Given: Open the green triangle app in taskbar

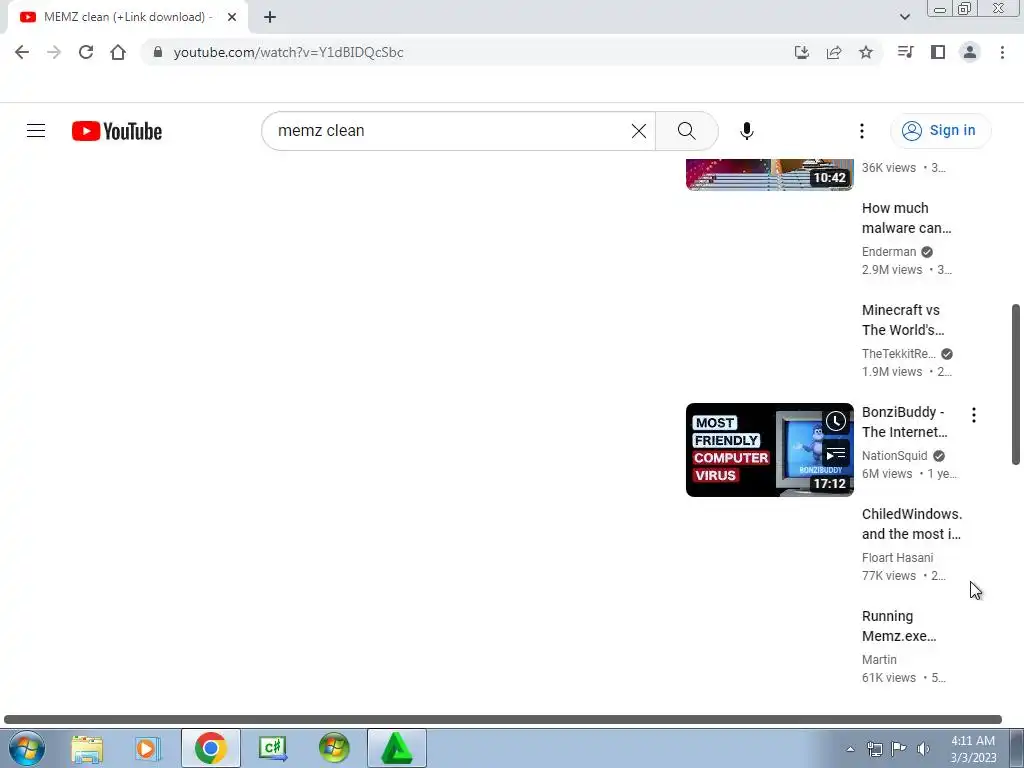Looking at the screenshot, I should coord(396,748).
